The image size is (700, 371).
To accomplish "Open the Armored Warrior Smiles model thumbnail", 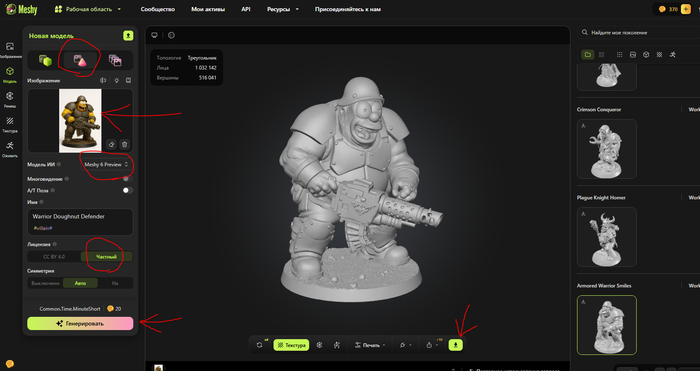I will coord(607,325).
